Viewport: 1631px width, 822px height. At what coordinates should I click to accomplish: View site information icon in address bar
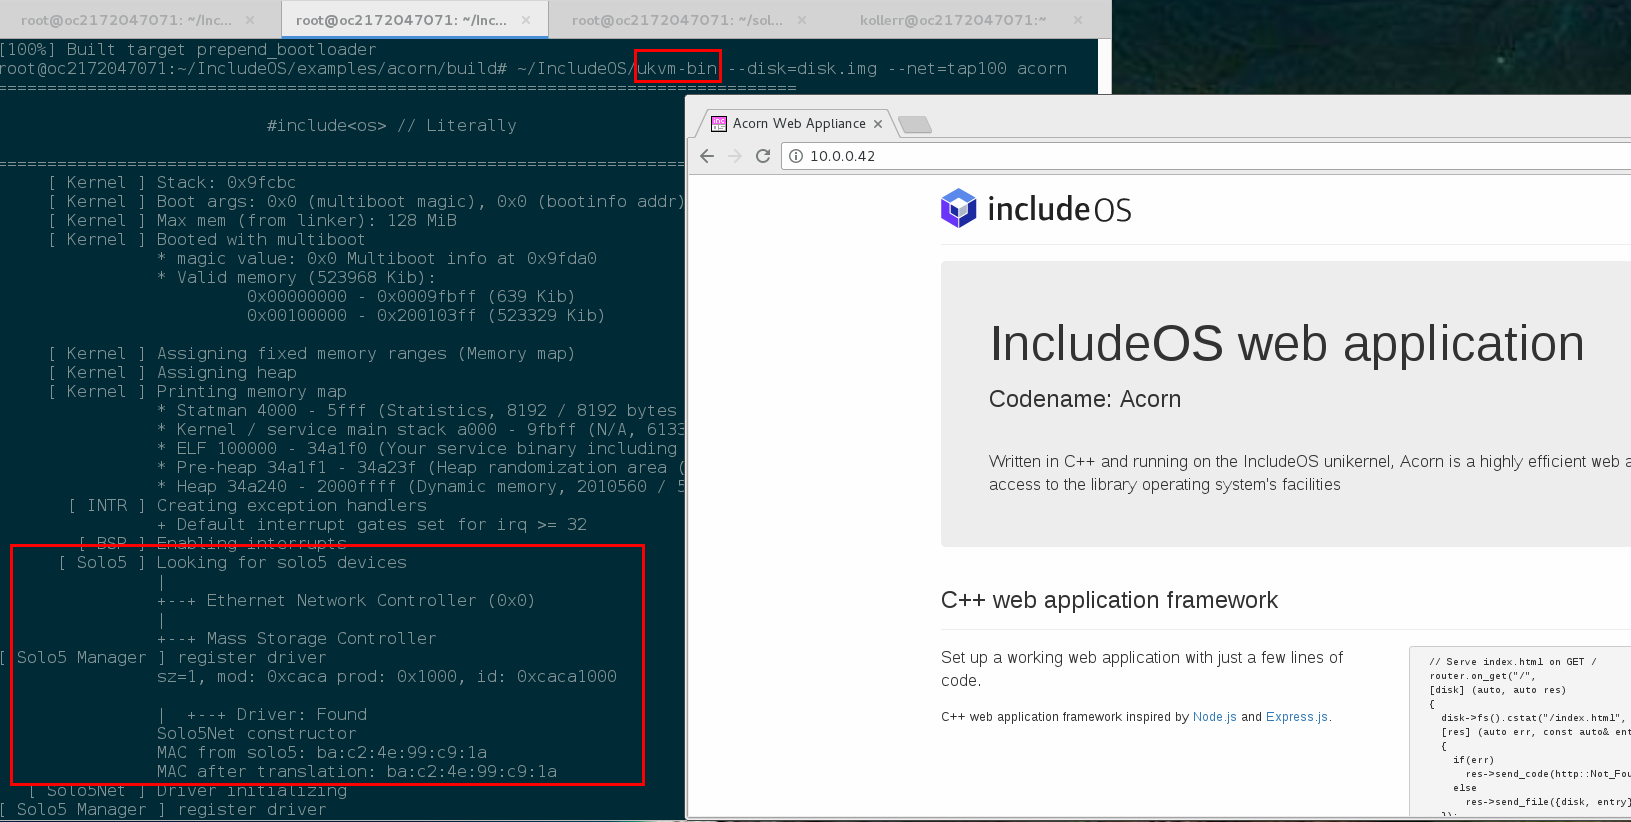tap(797, 156)
